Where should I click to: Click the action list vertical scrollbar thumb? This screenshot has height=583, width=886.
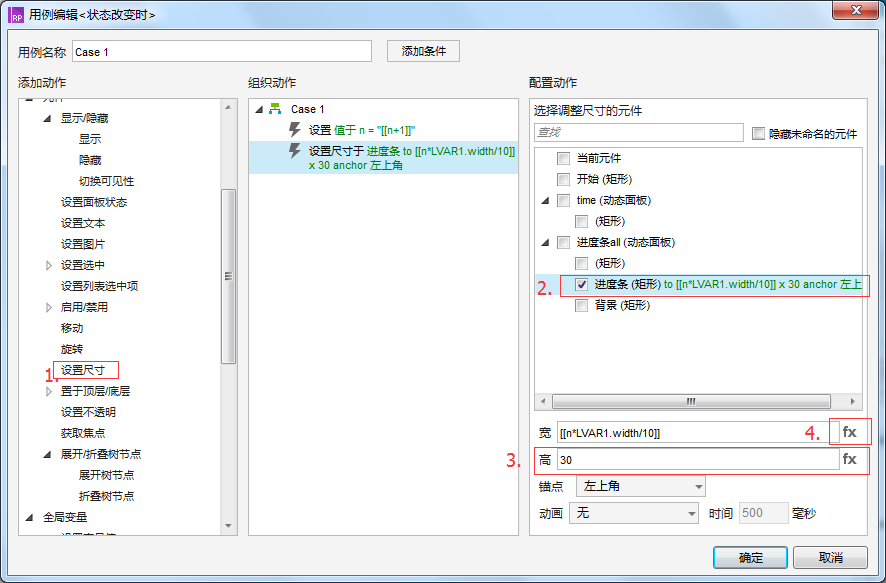pyautogui.click(x=228, y=276)
